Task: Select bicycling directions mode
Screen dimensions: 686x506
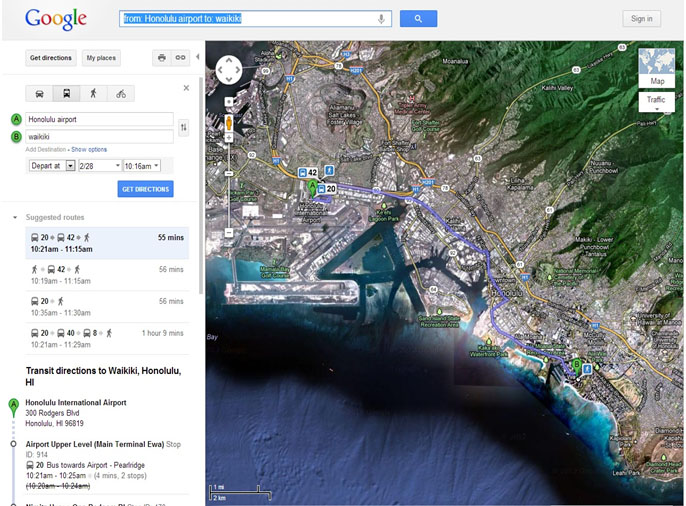Action: [121, 94]
